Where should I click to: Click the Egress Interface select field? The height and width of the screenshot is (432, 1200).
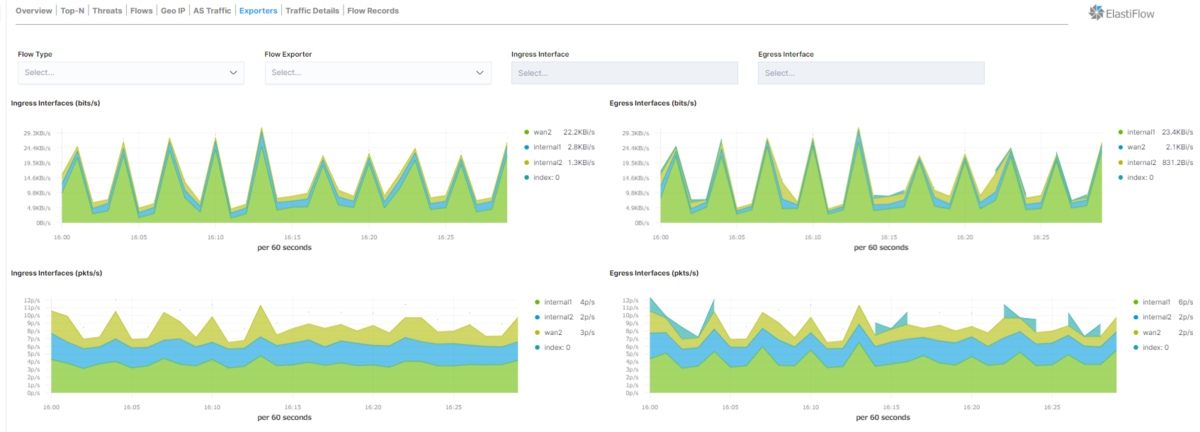click(871, 72)
